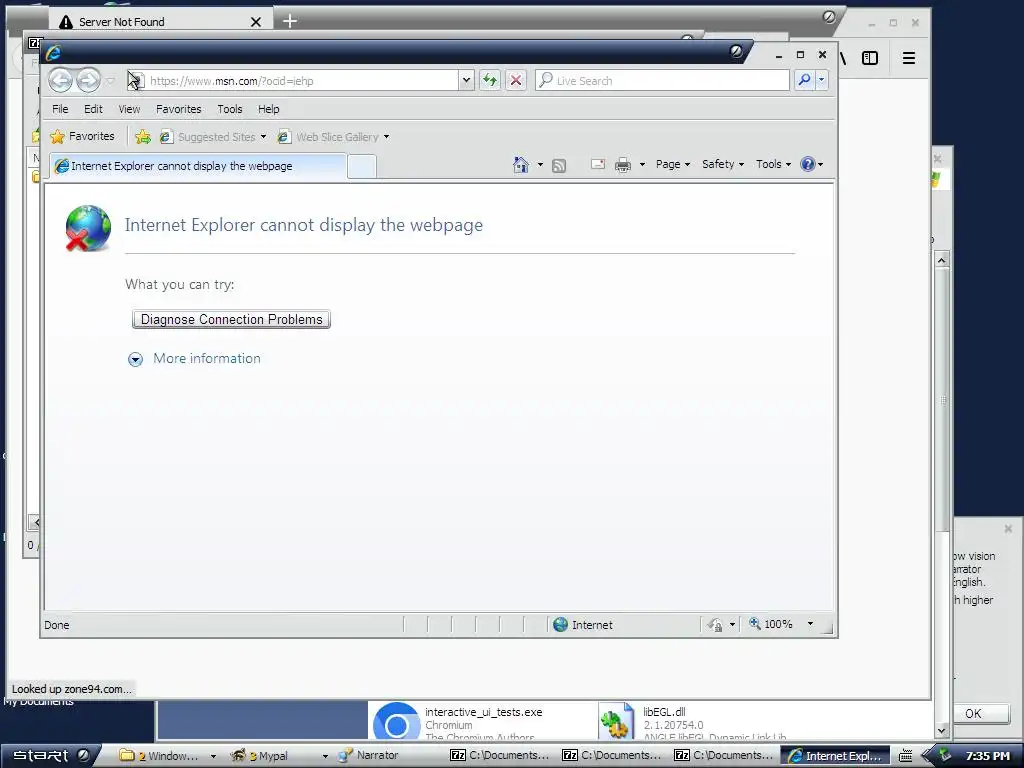
Task: Click the Home house icon
Action: tap(520, 165)
